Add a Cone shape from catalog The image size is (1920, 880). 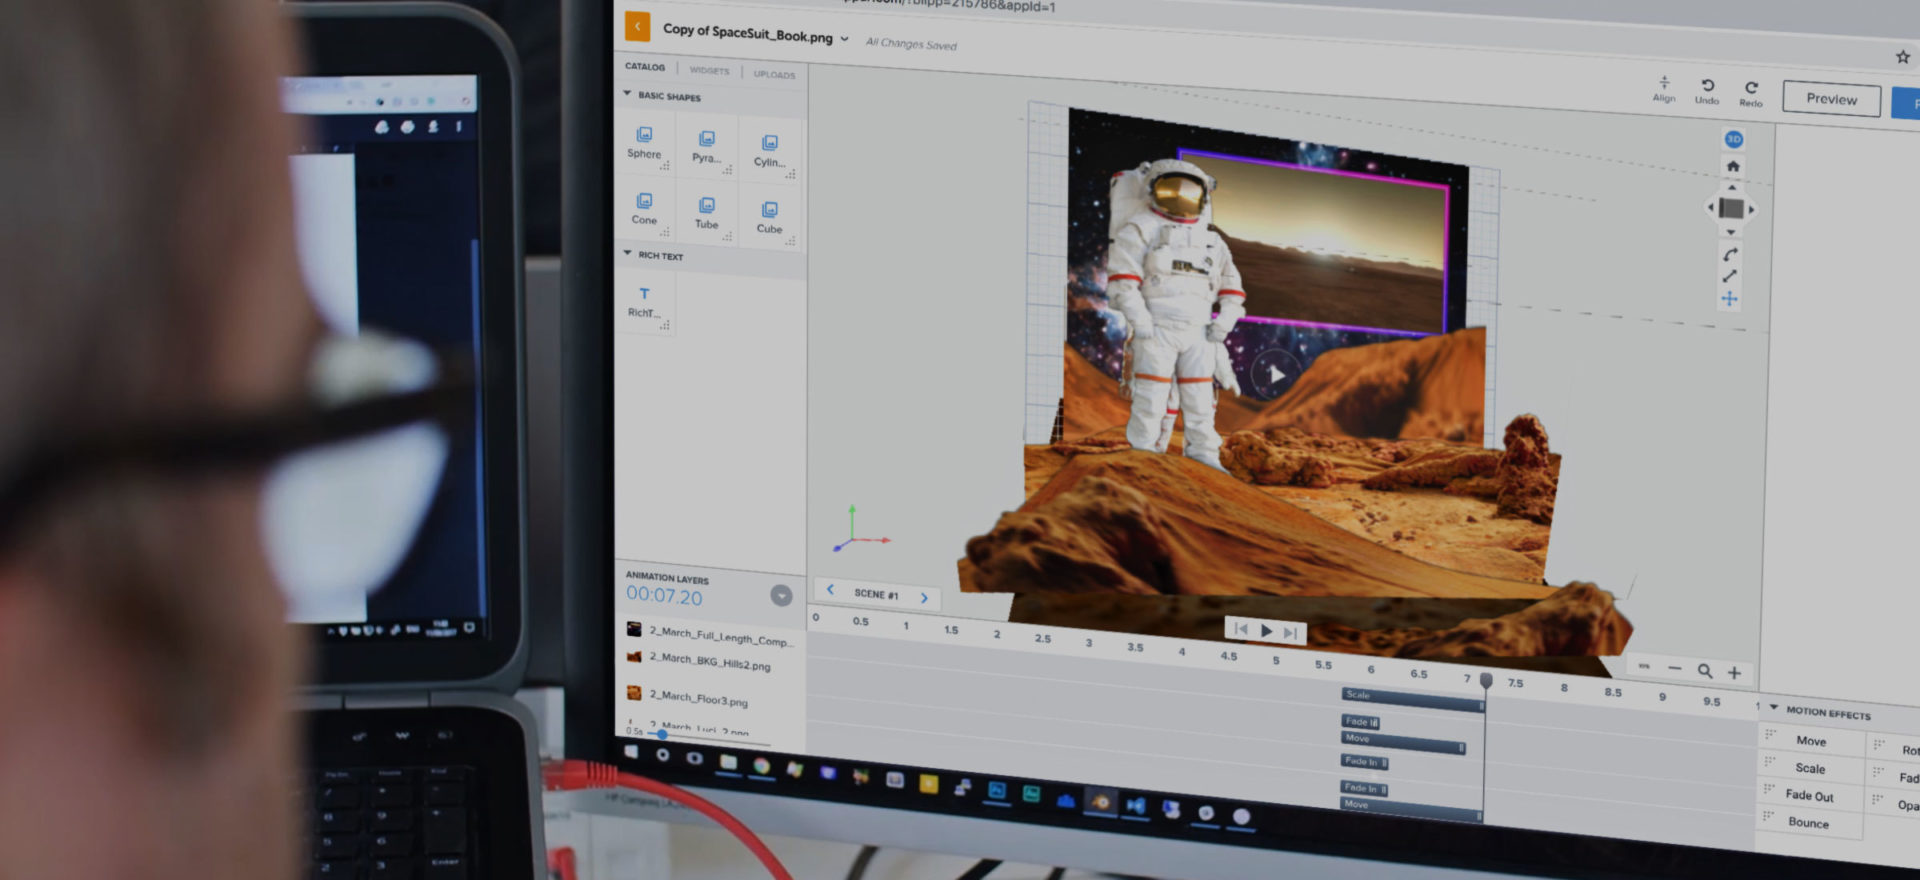[645, 209]
